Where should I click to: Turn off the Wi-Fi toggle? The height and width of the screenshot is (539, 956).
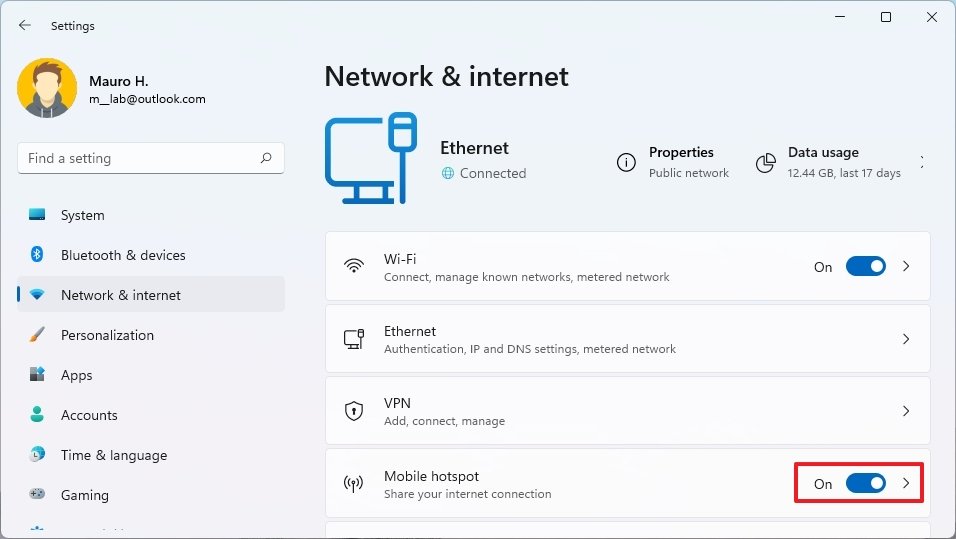click(865, 267)
